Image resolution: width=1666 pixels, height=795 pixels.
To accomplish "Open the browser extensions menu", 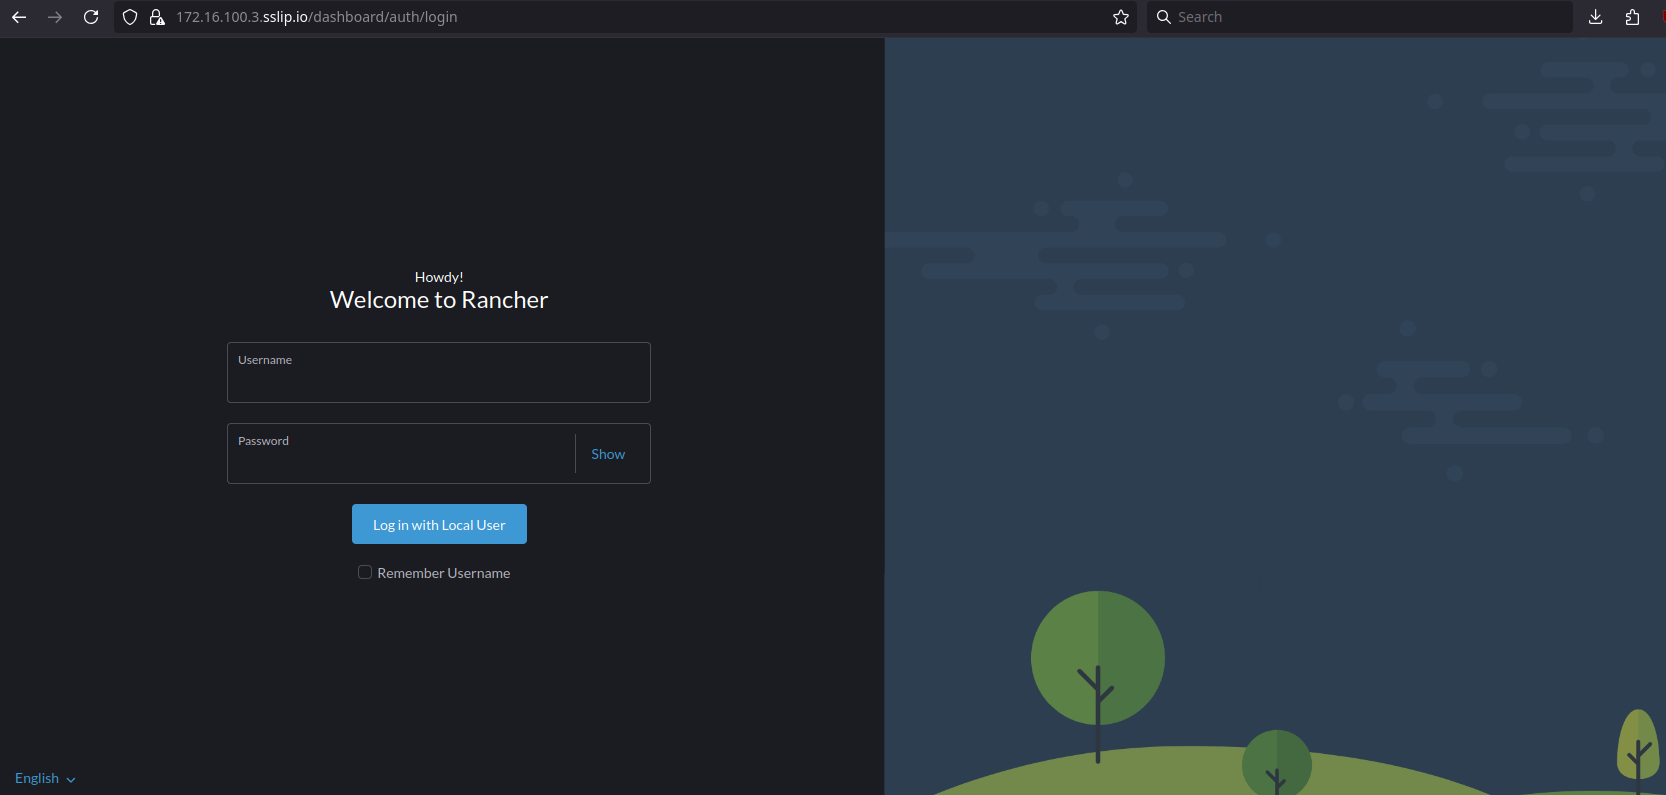I will [x=1633, y=17].
